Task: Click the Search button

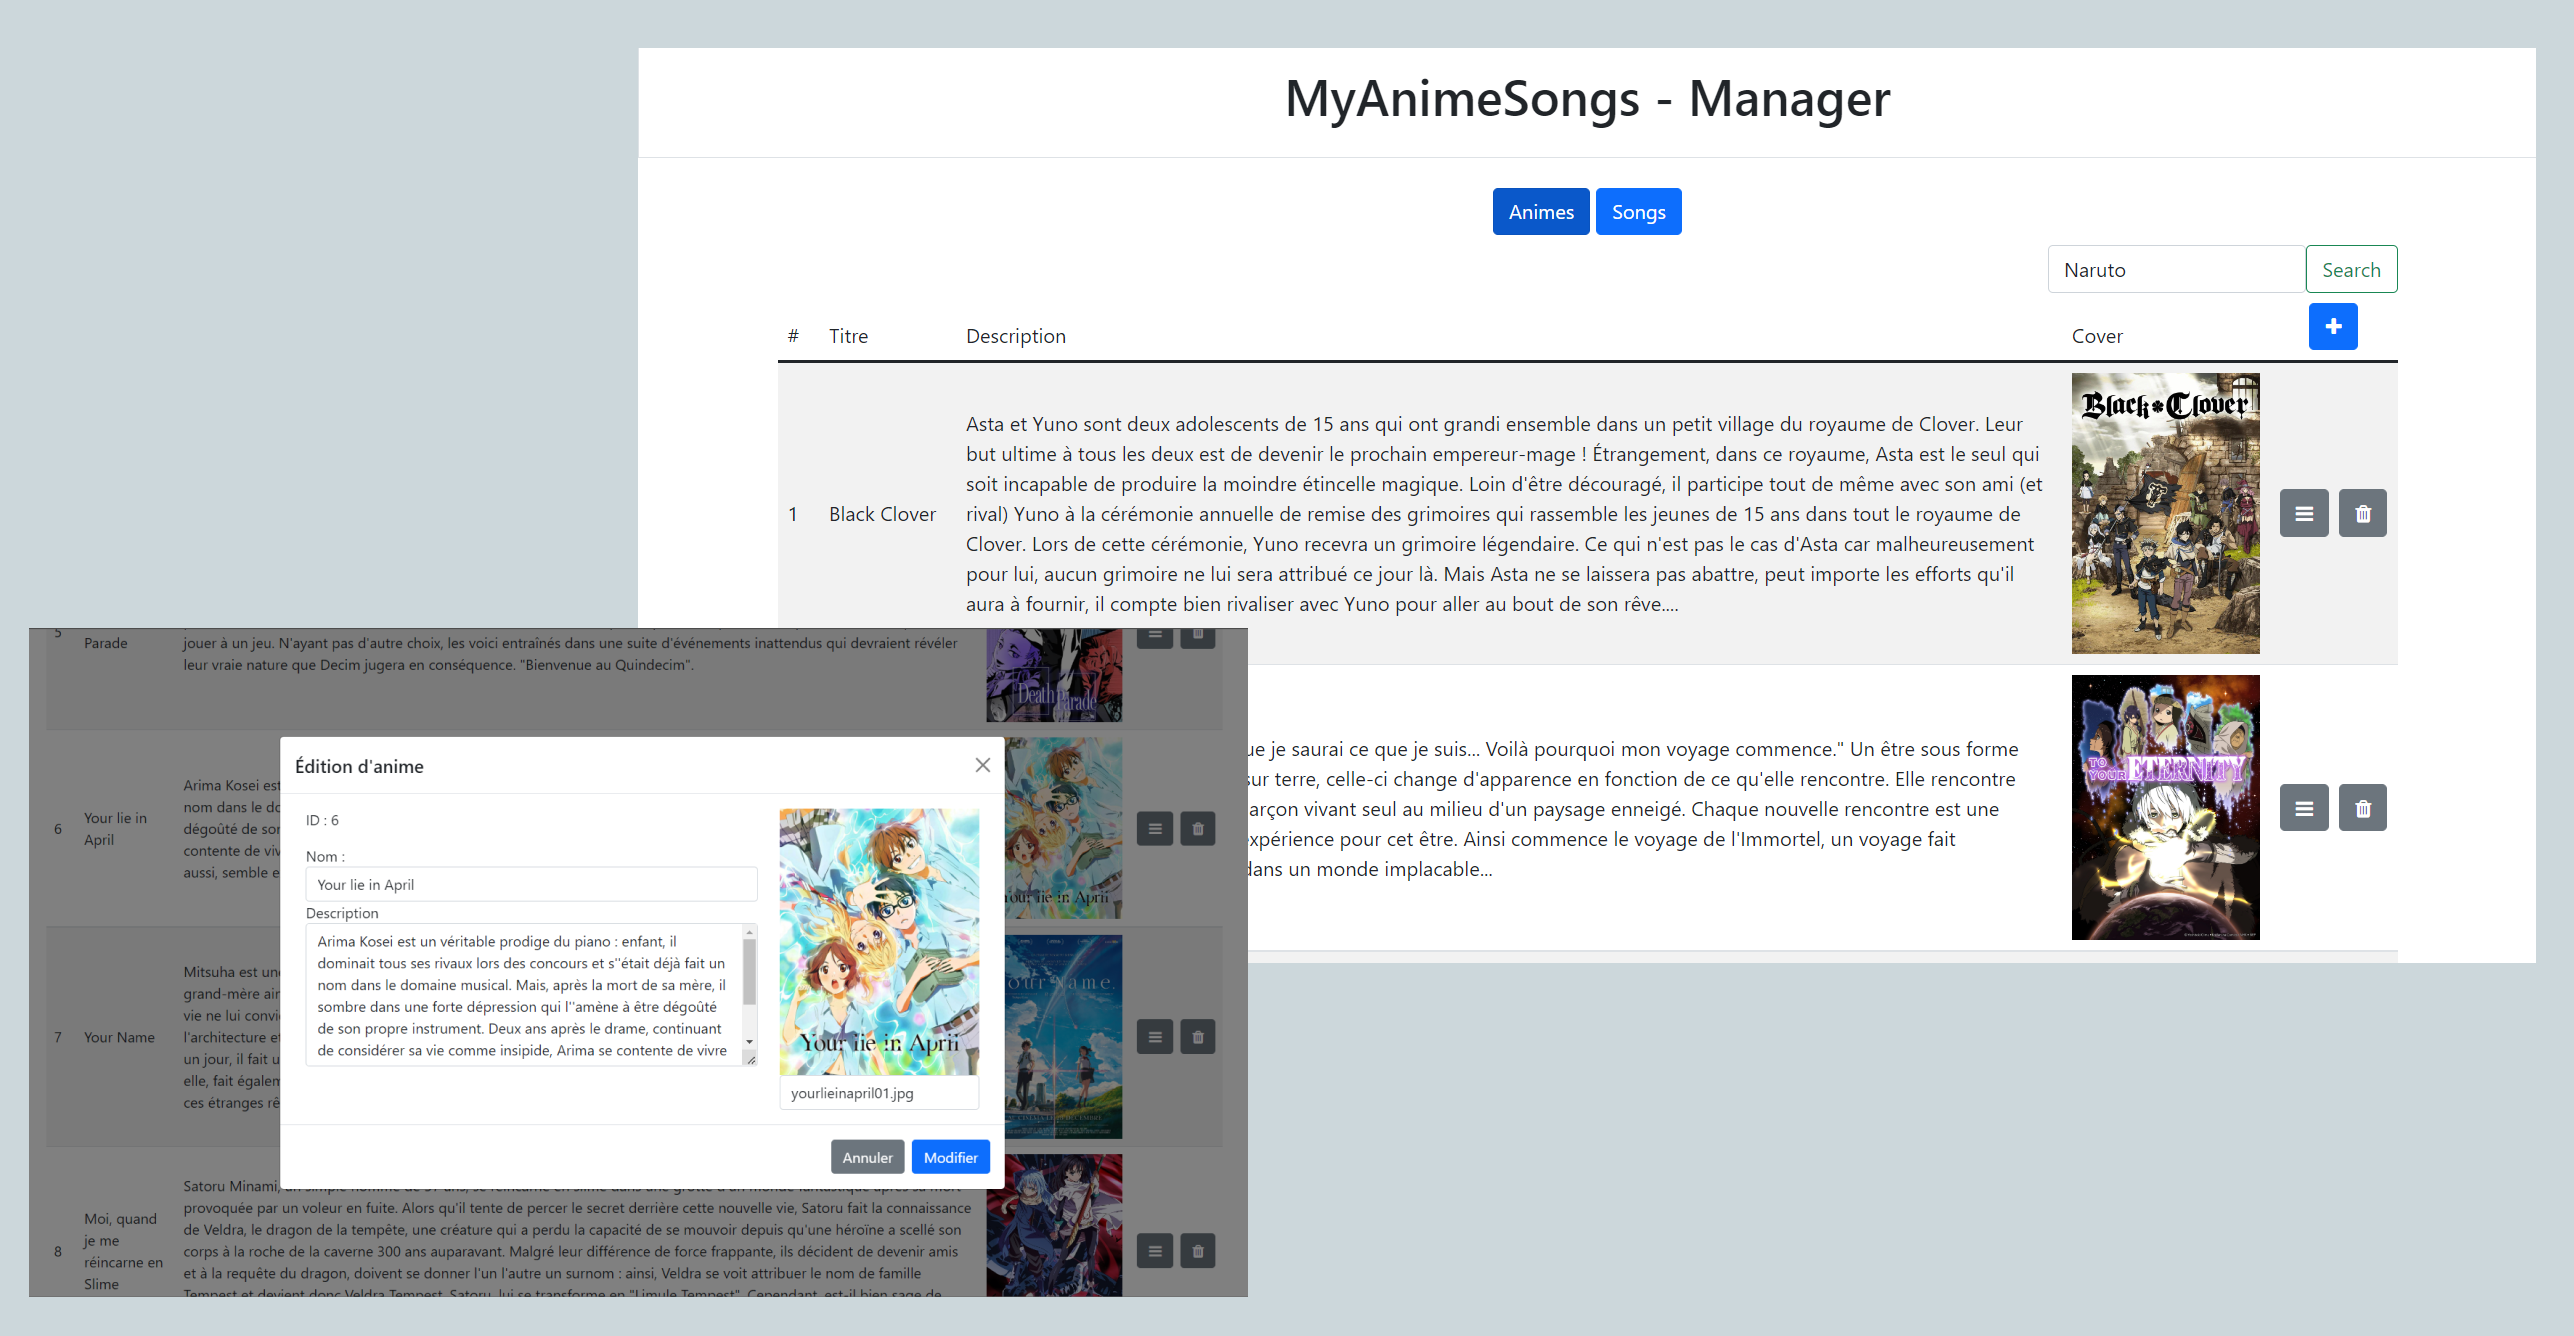Action: click(x=2351, y=269)
